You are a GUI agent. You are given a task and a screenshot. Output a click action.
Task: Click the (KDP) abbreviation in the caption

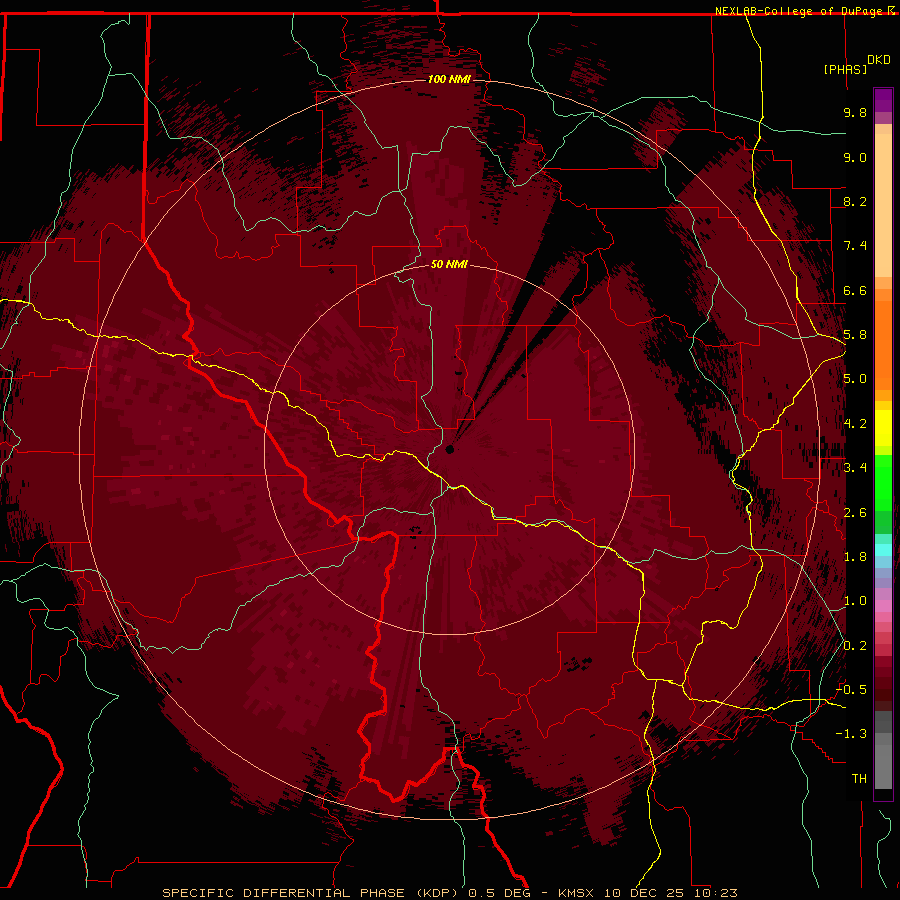click(438, 893)
